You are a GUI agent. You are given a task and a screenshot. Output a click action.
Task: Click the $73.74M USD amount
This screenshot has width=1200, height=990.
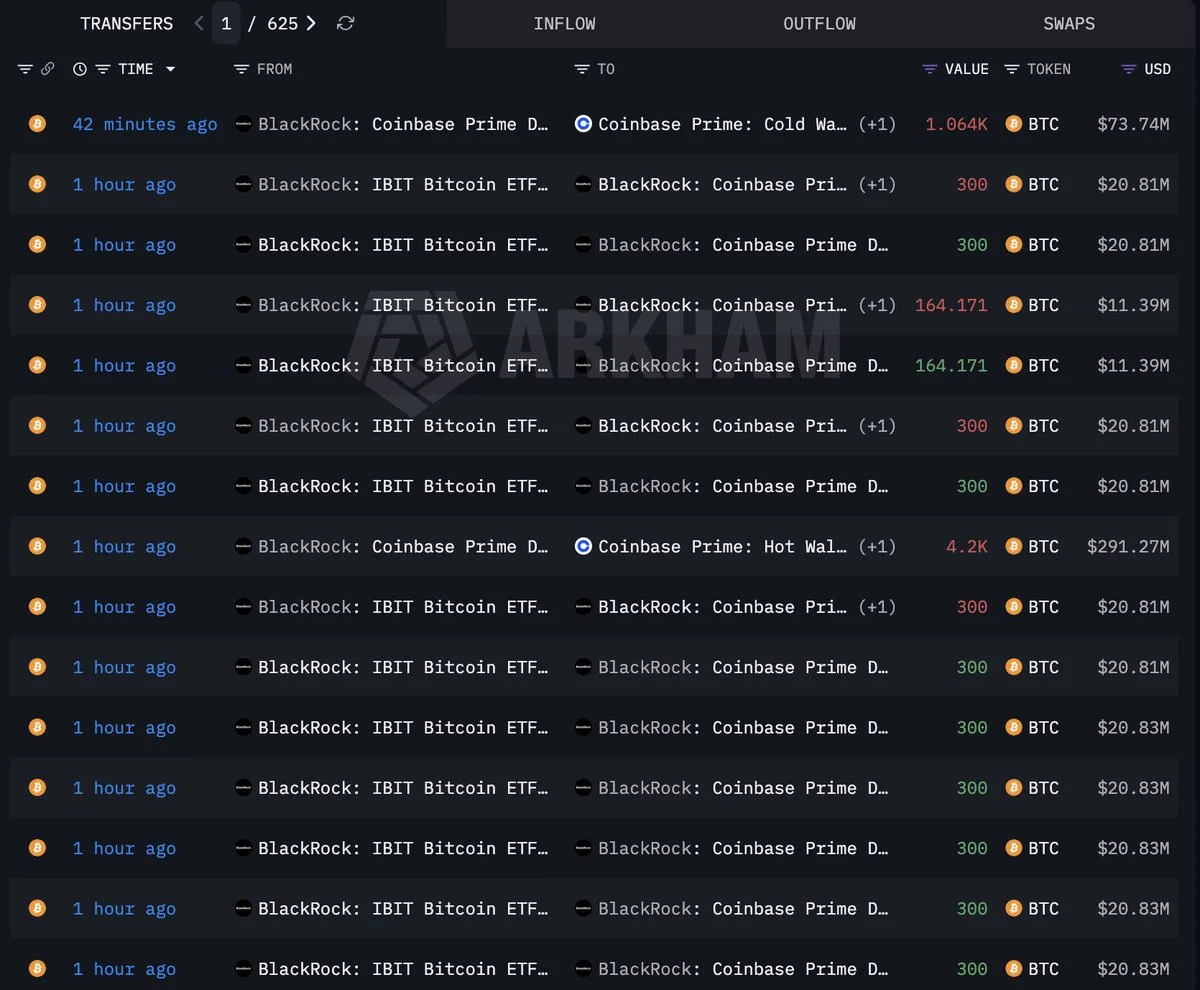click(1133, 124)
